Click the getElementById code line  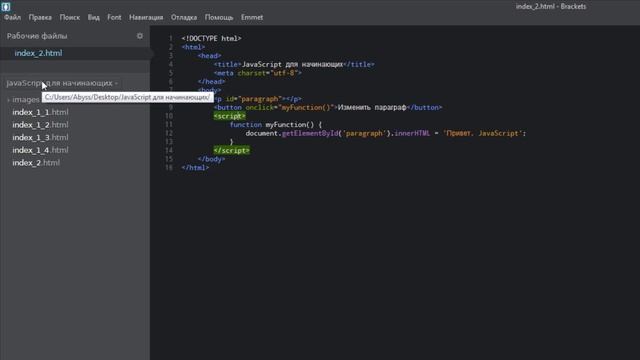[x=386, y=133]
